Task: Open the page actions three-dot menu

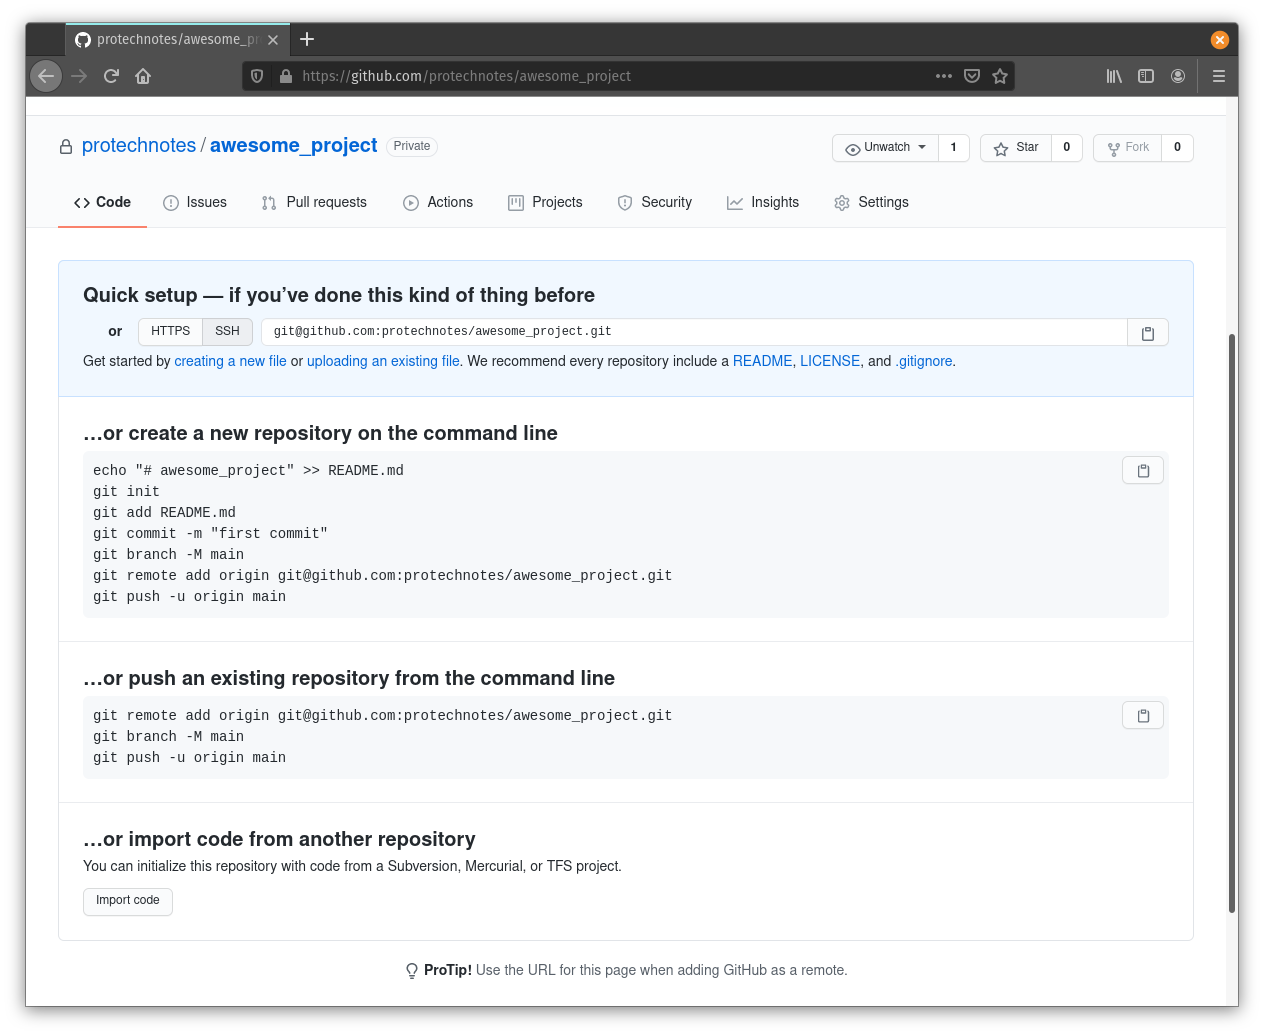Action: click(944, 76)
